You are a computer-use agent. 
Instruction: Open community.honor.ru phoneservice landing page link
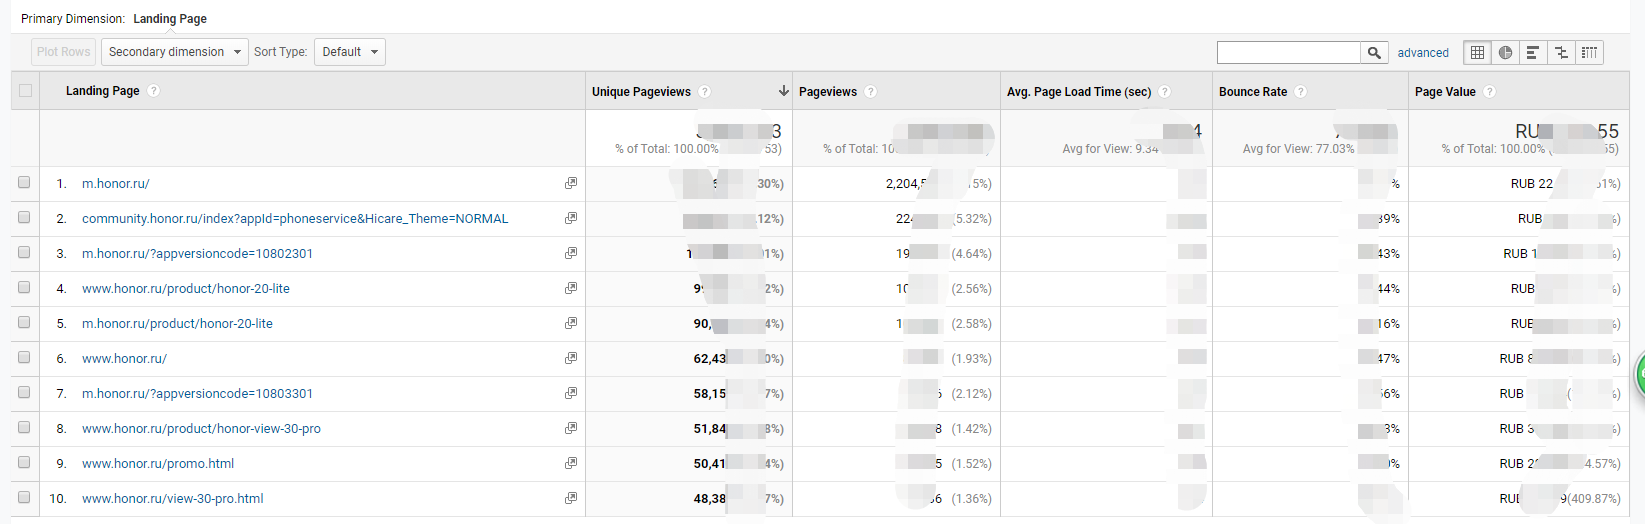[295, 219]
